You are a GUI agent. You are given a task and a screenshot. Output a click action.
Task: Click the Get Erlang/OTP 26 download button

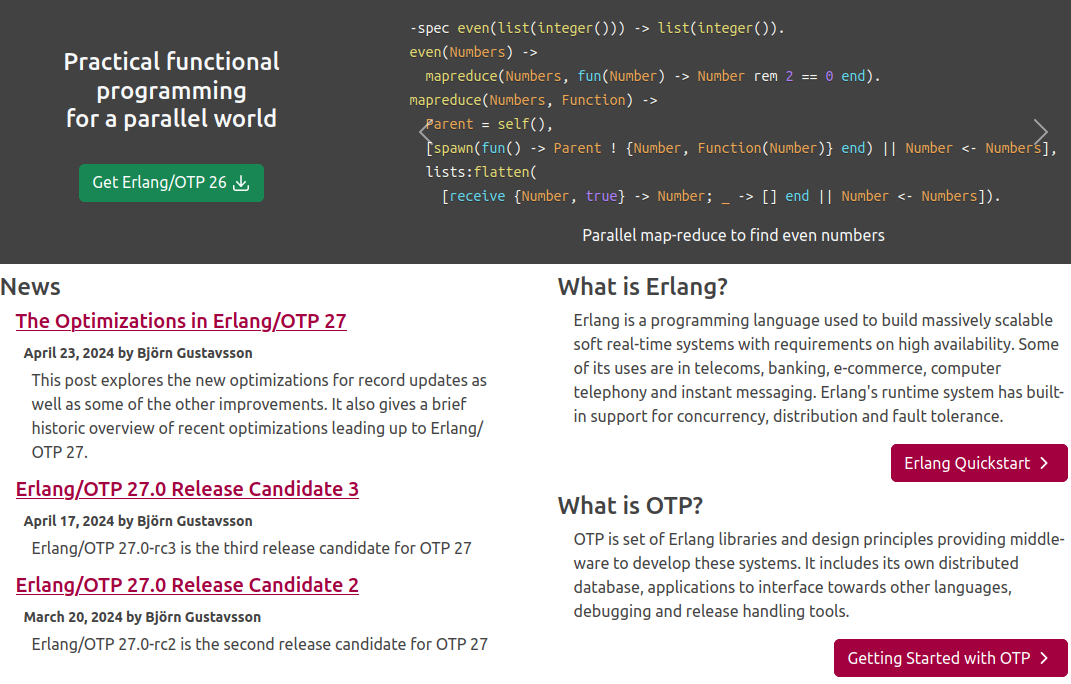coord(171,182)
